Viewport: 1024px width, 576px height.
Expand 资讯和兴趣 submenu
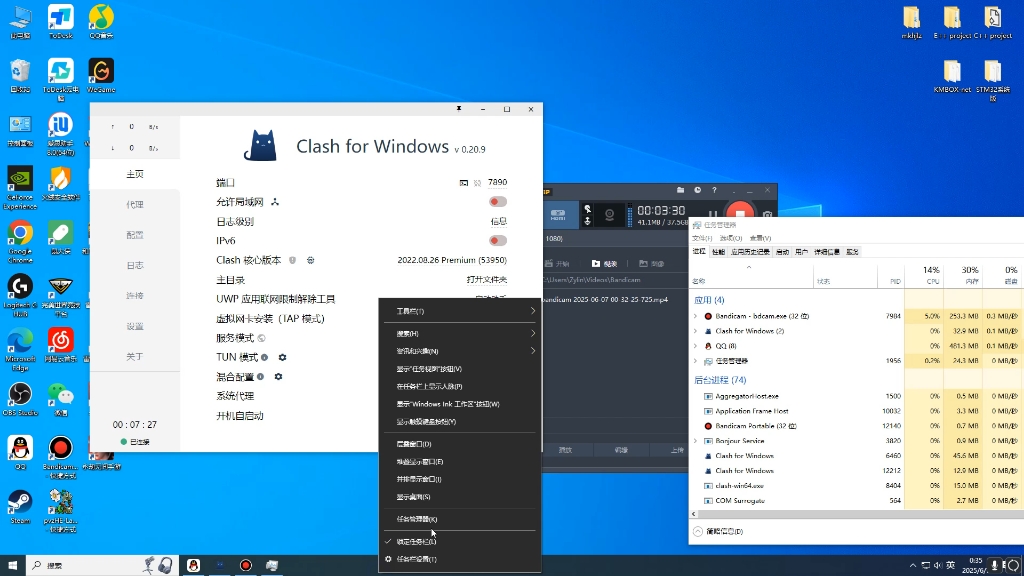click(460, 351)
